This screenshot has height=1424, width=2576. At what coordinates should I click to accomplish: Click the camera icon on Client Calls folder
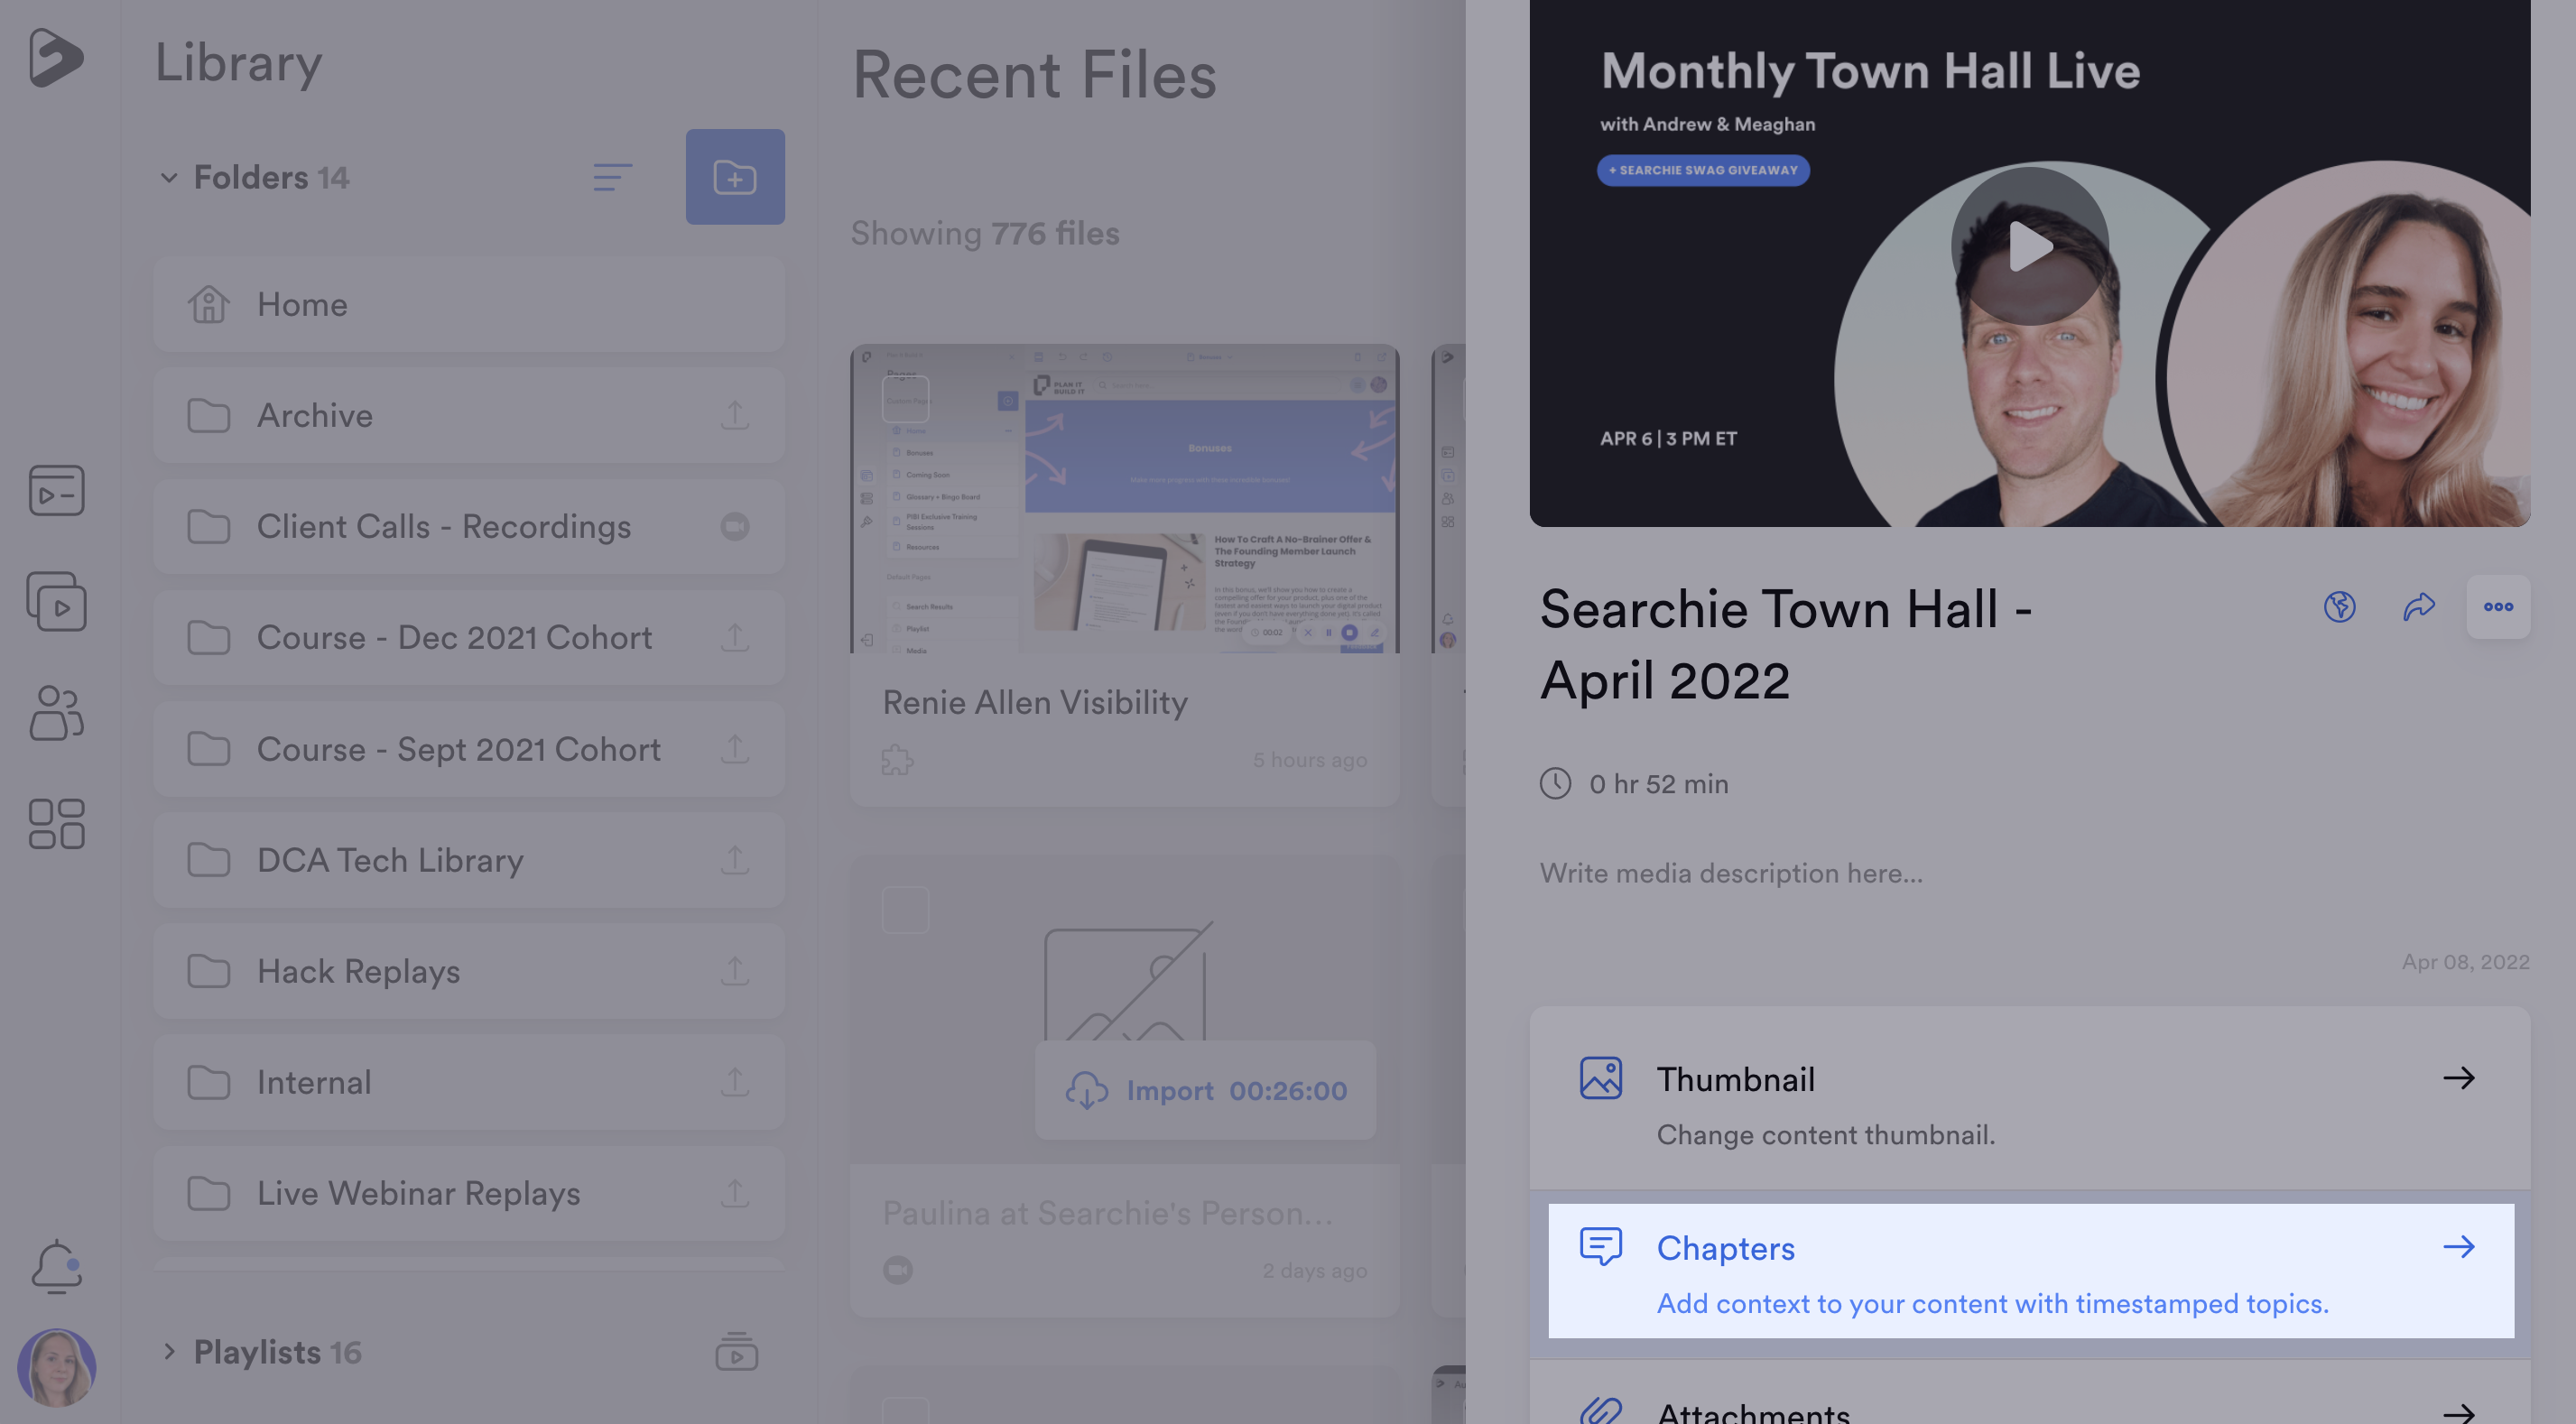pos(735,526)
